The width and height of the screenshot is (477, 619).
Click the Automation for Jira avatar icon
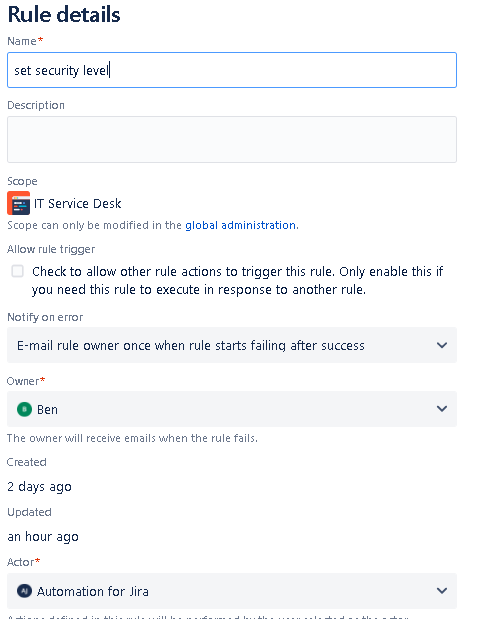pos(24,591)
